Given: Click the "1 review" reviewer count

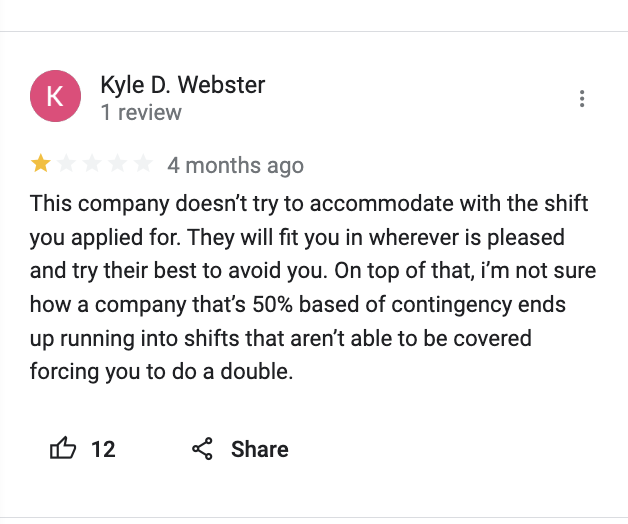Looking at the screenshot, I should click(141, 112).
